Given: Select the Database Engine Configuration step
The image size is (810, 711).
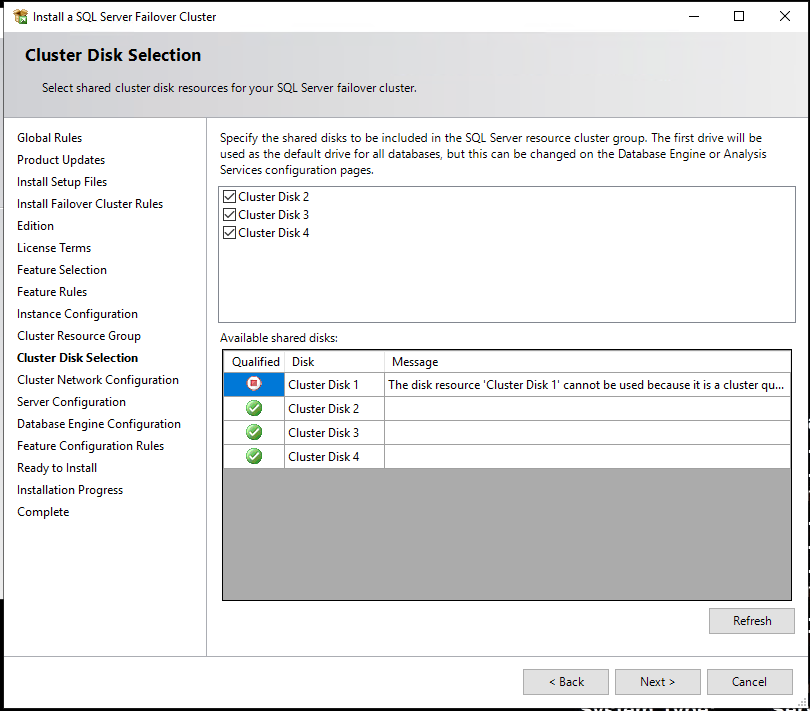Looking at the screenshot, I should coord(99,424).
